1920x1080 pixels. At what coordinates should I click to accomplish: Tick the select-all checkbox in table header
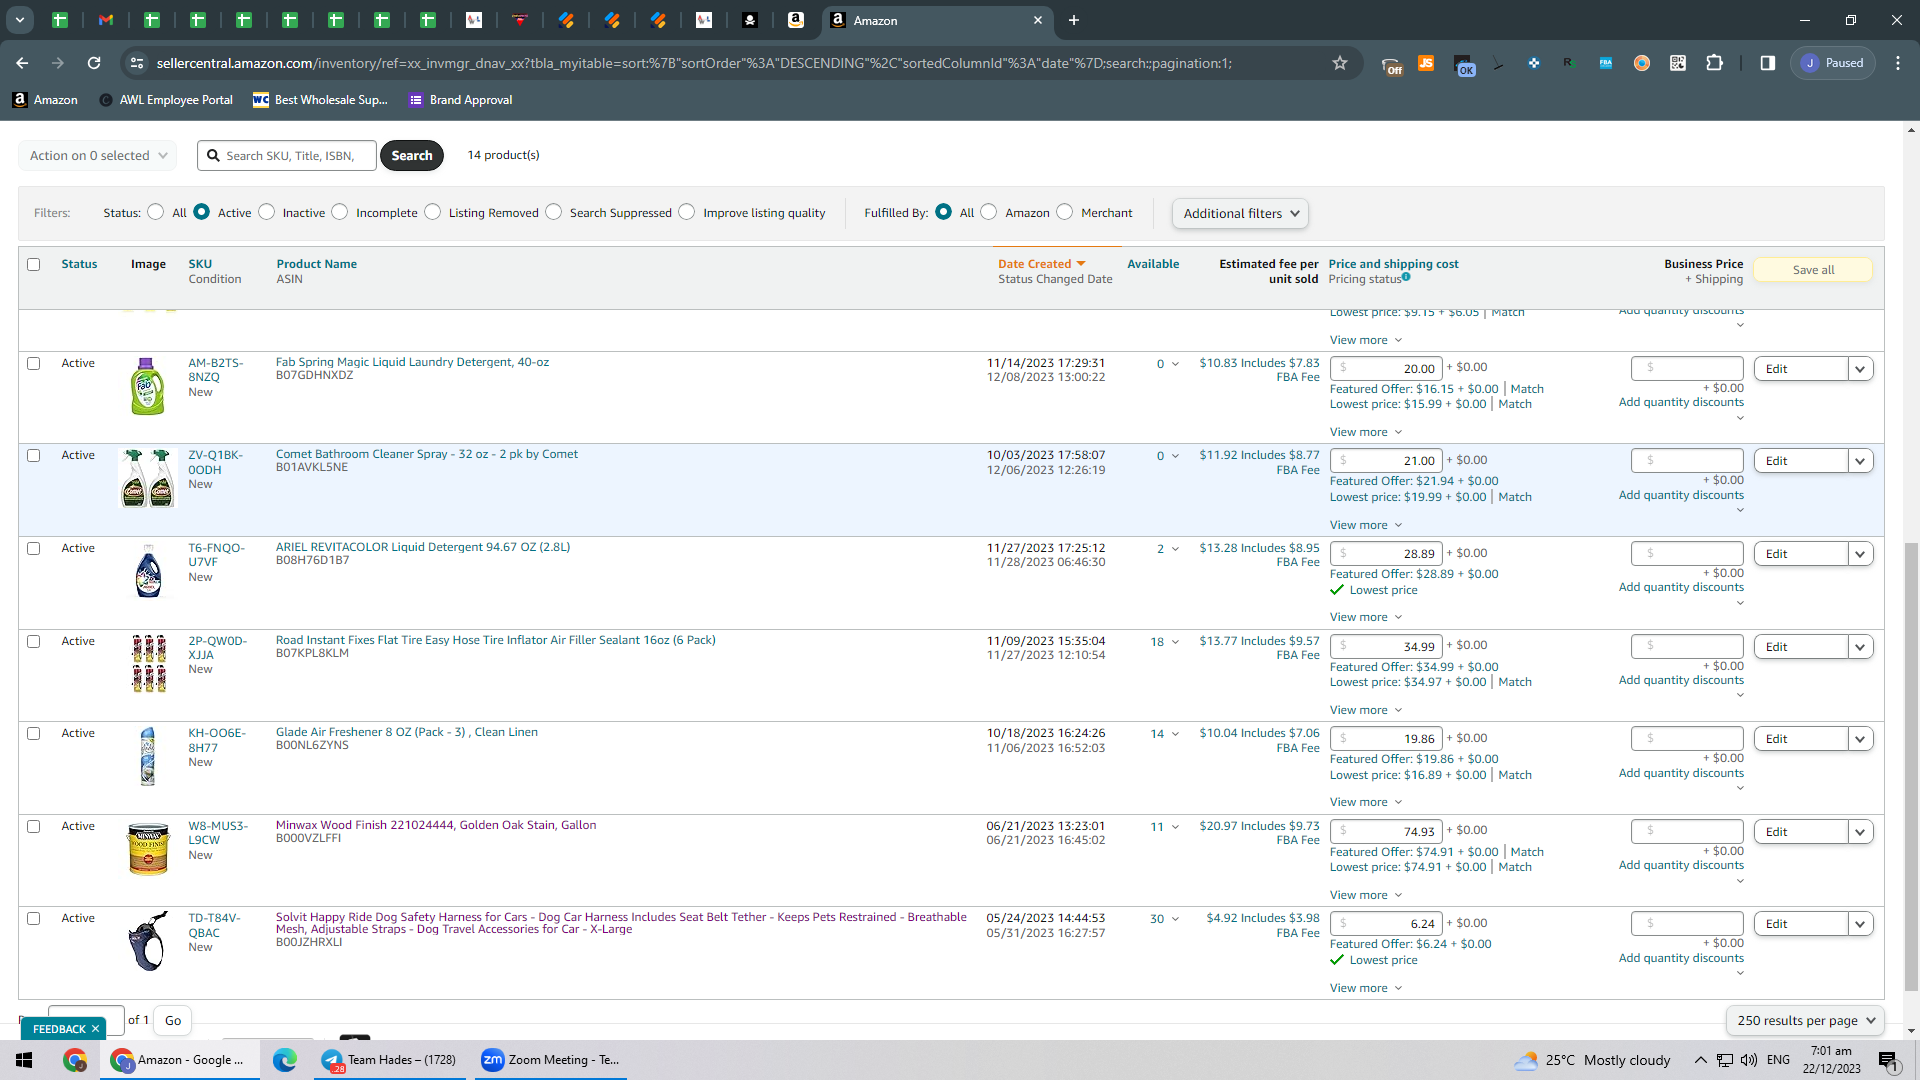point(34,265)
